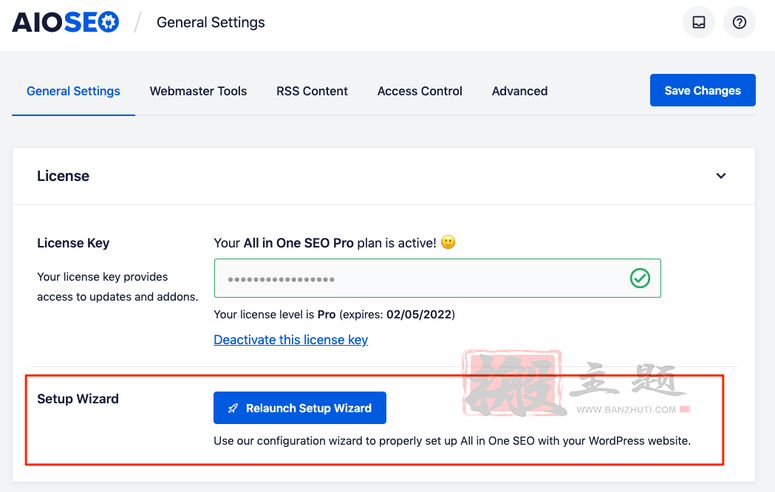Focus the license key input field

(437, 278)
